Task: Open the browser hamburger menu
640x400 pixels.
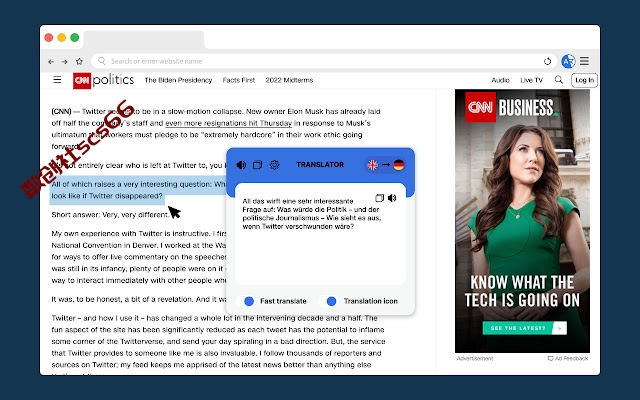Action: click(584, 61)
